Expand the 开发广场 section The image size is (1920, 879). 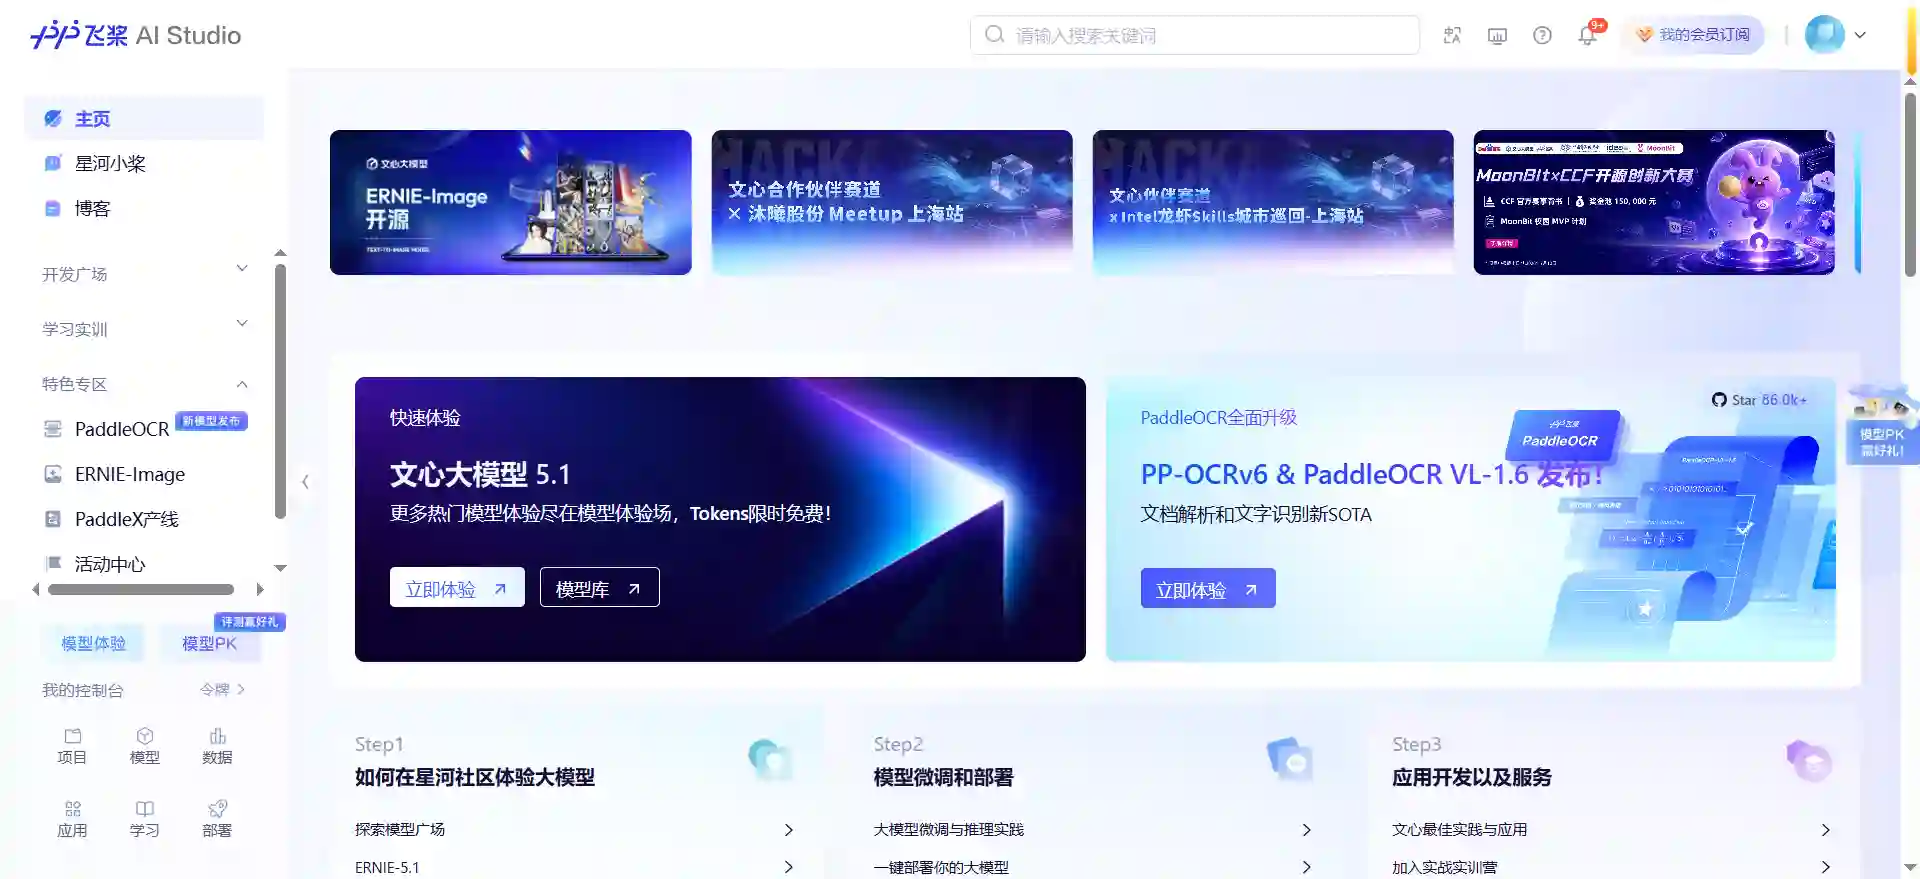click(x=144, y=273)
